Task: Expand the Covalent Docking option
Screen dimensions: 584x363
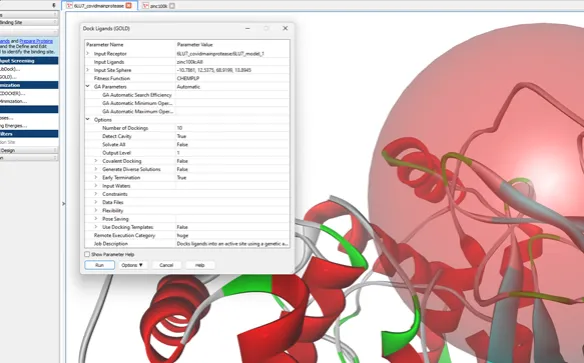Action: click(96, 161)
